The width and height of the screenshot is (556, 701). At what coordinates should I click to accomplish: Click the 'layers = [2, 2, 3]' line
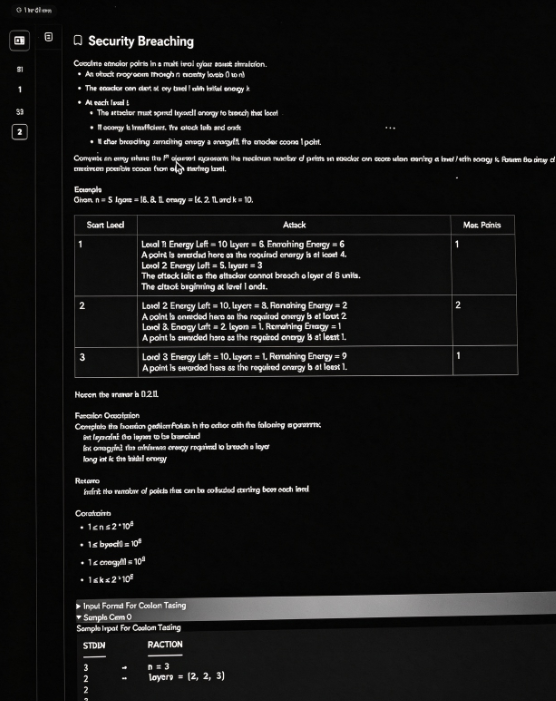[x=186, y=676]
